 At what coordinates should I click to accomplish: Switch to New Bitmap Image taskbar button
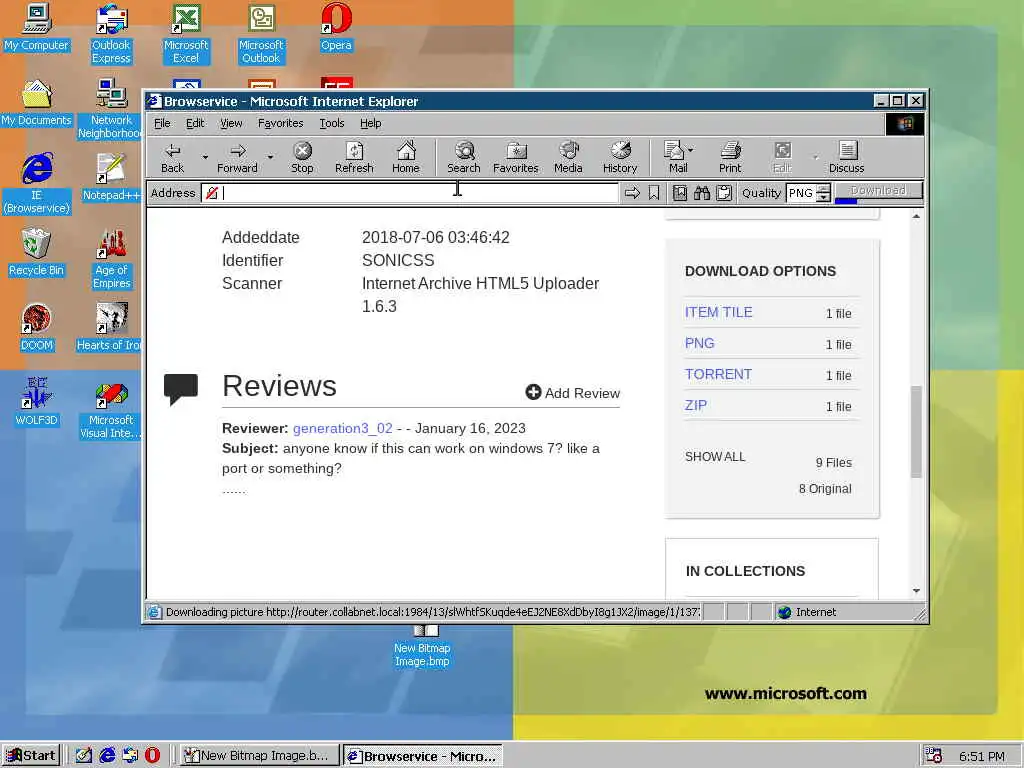coord(259,755)
